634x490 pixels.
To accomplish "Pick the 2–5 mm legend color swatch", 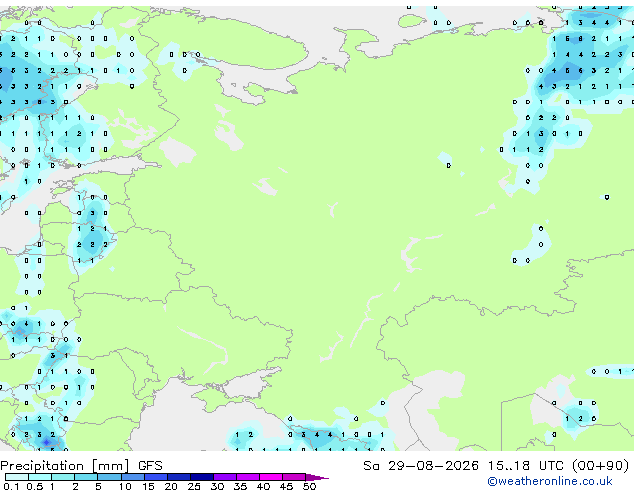I will point(86,477).
